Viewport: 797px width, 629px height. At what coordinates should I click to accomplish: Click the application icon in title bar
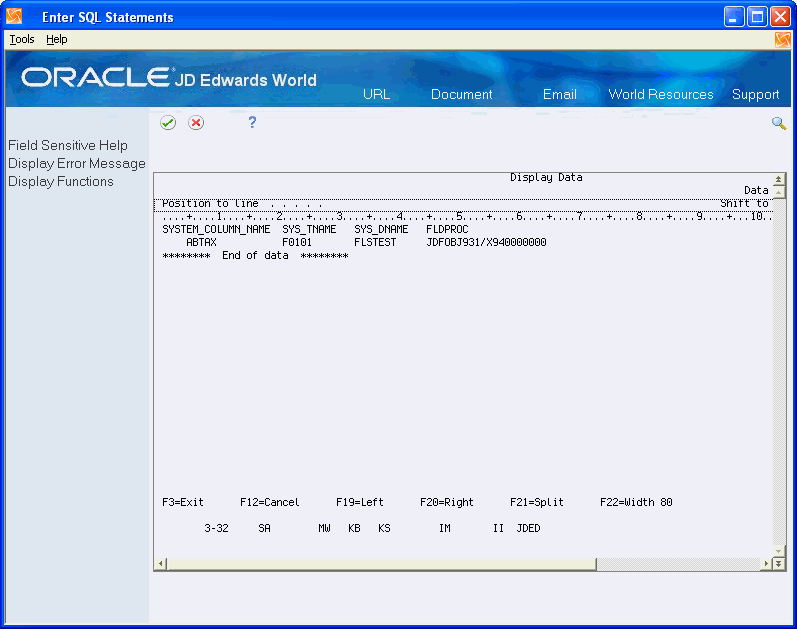[x=14, y=17]
